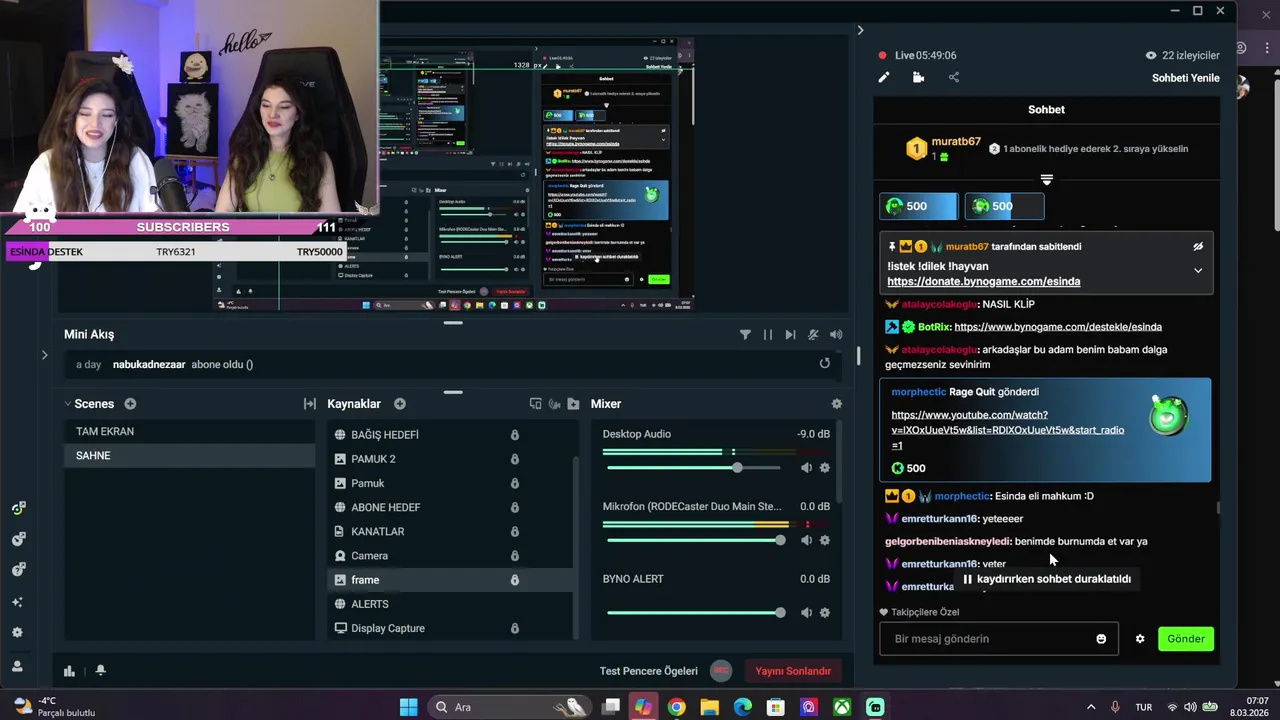Viewport: 1280px width, 720px height.
Task: Click Sohbeti Yenile
Action: coord(1186,78)
